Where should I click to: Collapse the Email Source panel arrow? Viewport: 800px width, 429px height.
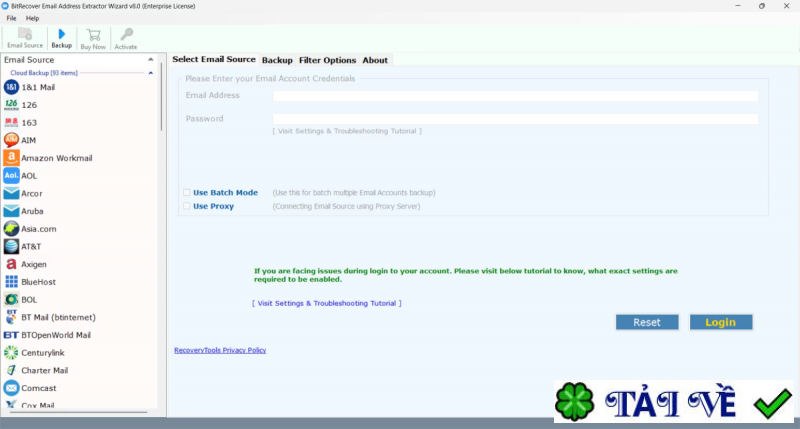[x=151, y=60]
